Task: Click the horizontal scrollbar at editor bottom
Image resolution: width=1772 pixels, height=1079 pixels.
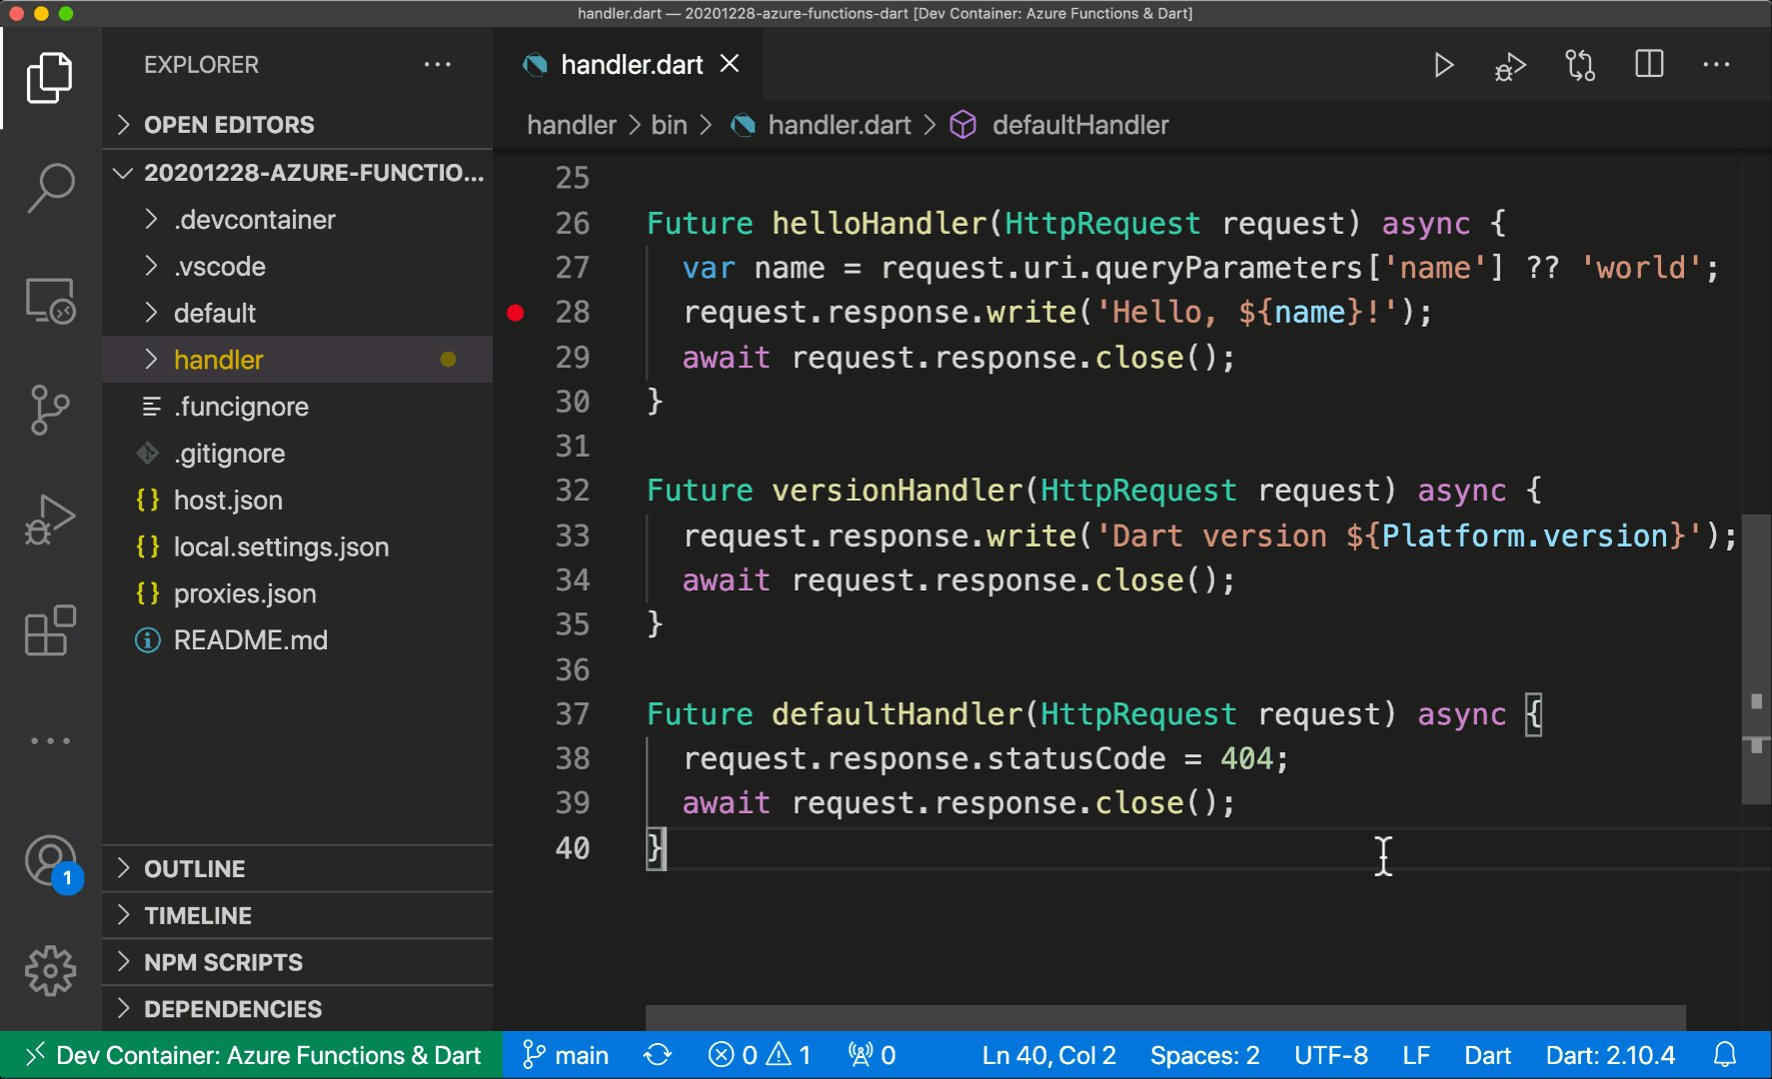Action: click(1165, 1018)
